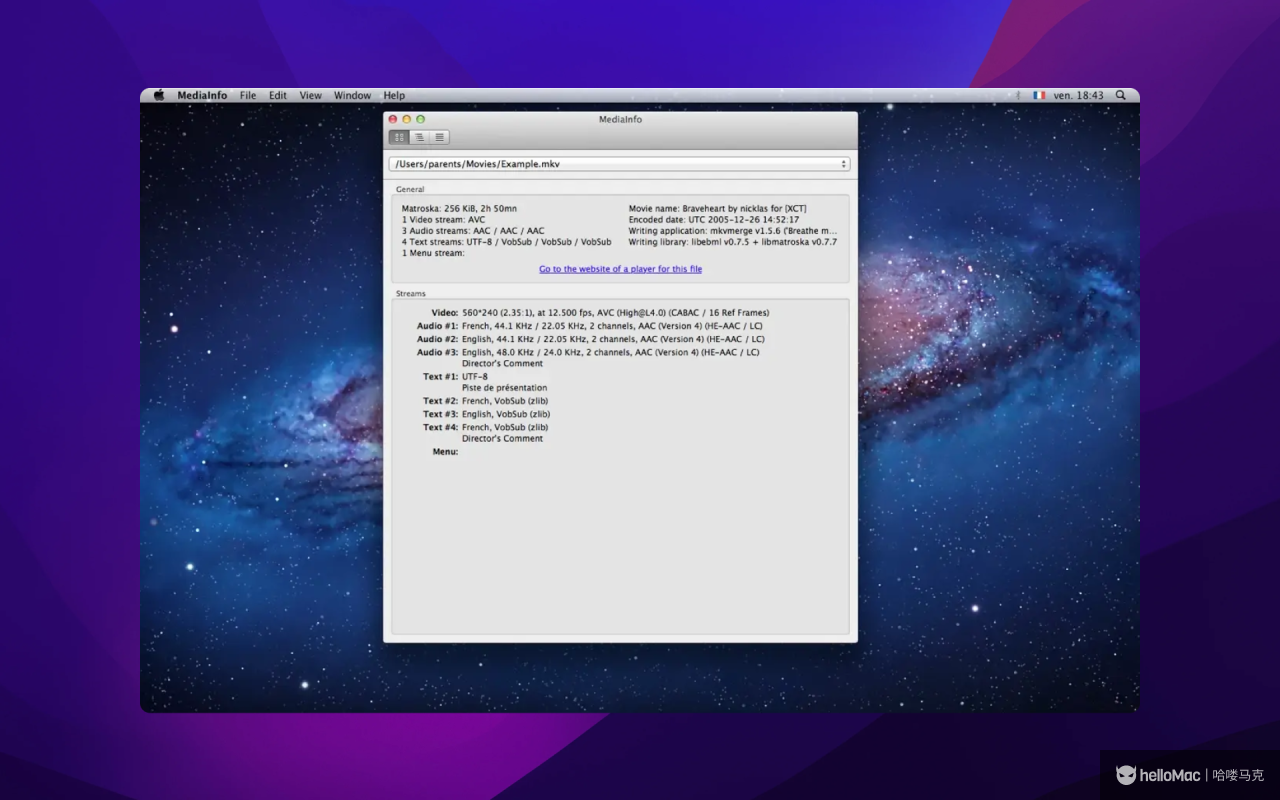Switch to the Tree view toolbar button
1280x800 pixels.
click(x=419, y=137)
